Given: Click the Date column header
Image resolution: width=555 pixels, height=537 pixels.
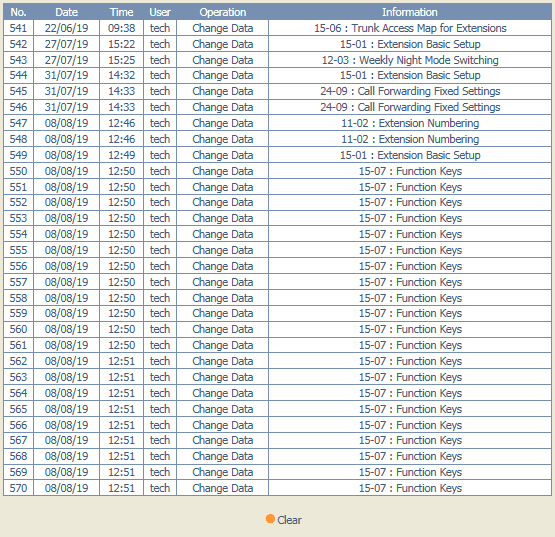Looking at the screenshot, I should [x=67, y=12].
